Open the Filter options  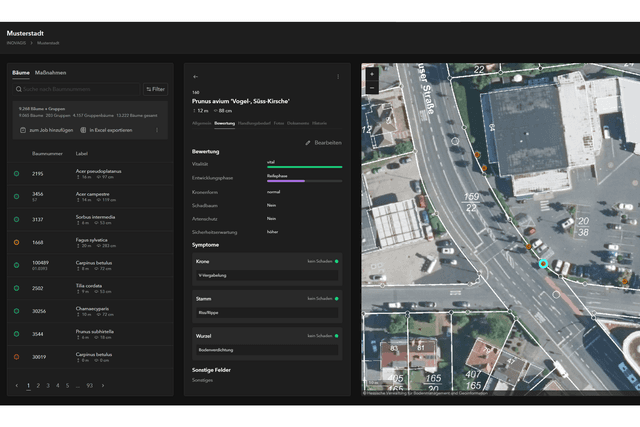155,89
